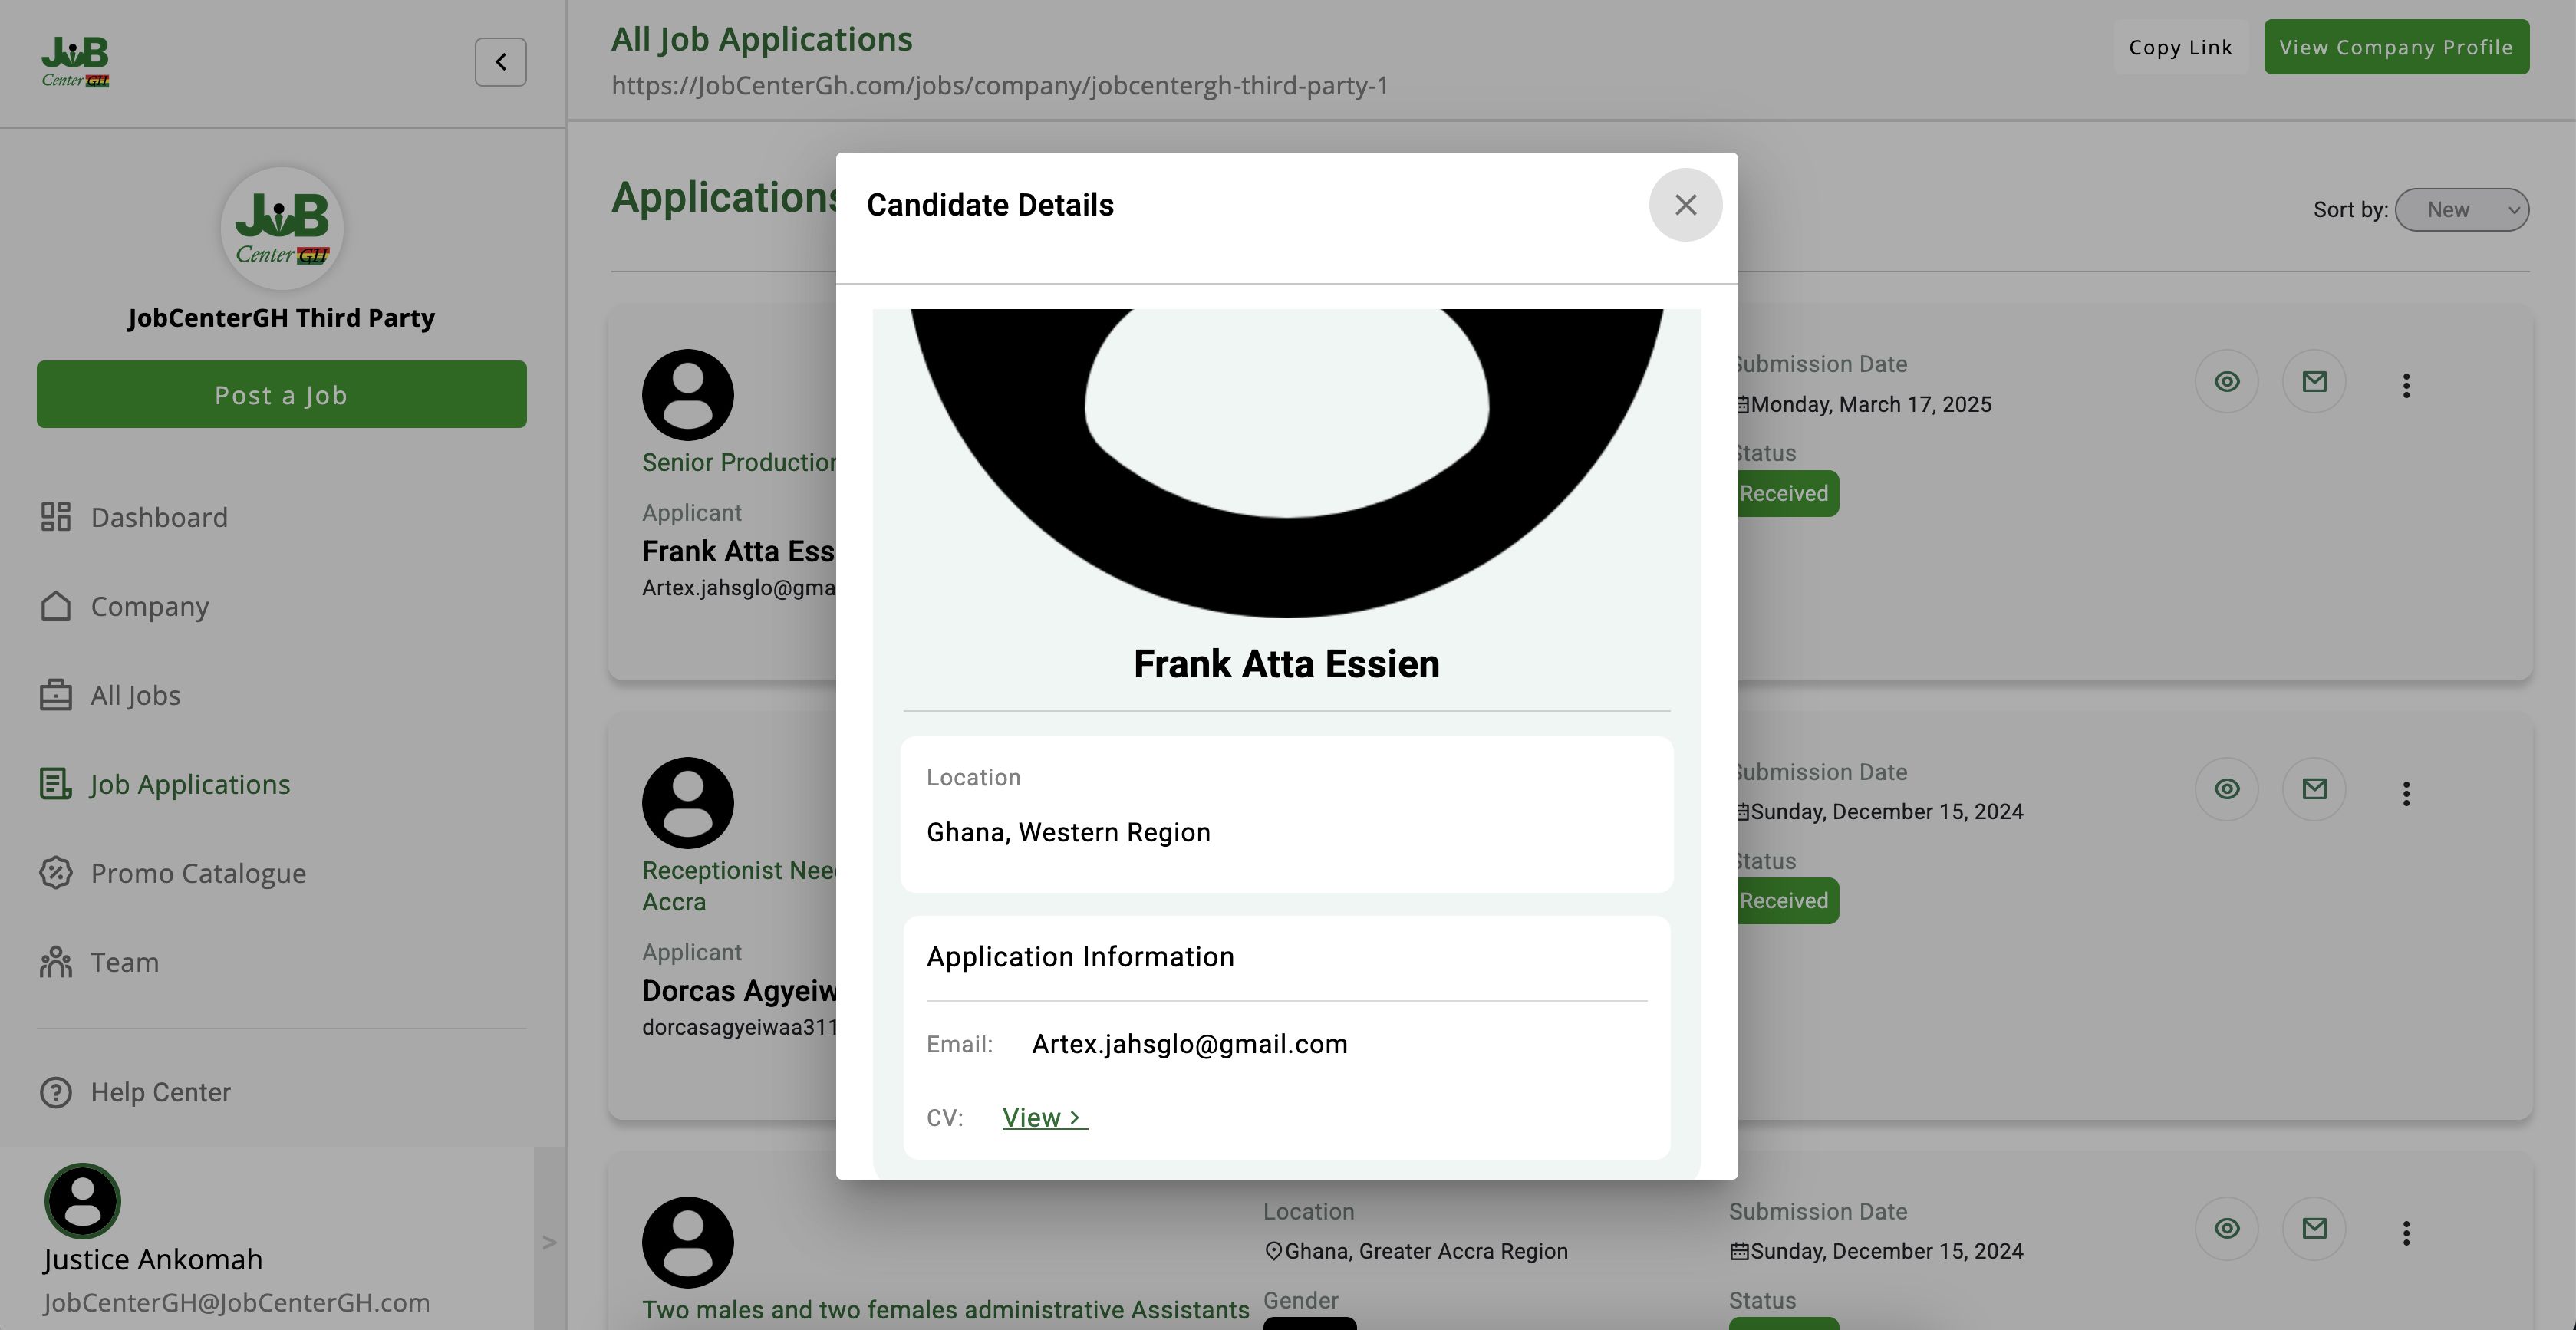Open the Sort by New dropdown
The height and width of the screenshot is (1330, 2576).
coord(2461,210)
